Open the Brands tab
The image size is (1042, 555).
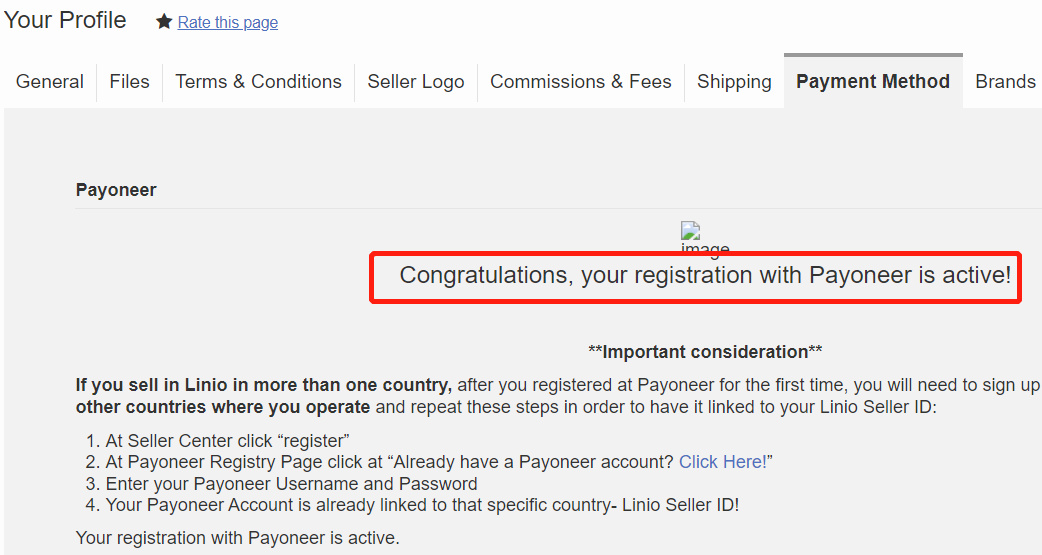(1005, 82)
